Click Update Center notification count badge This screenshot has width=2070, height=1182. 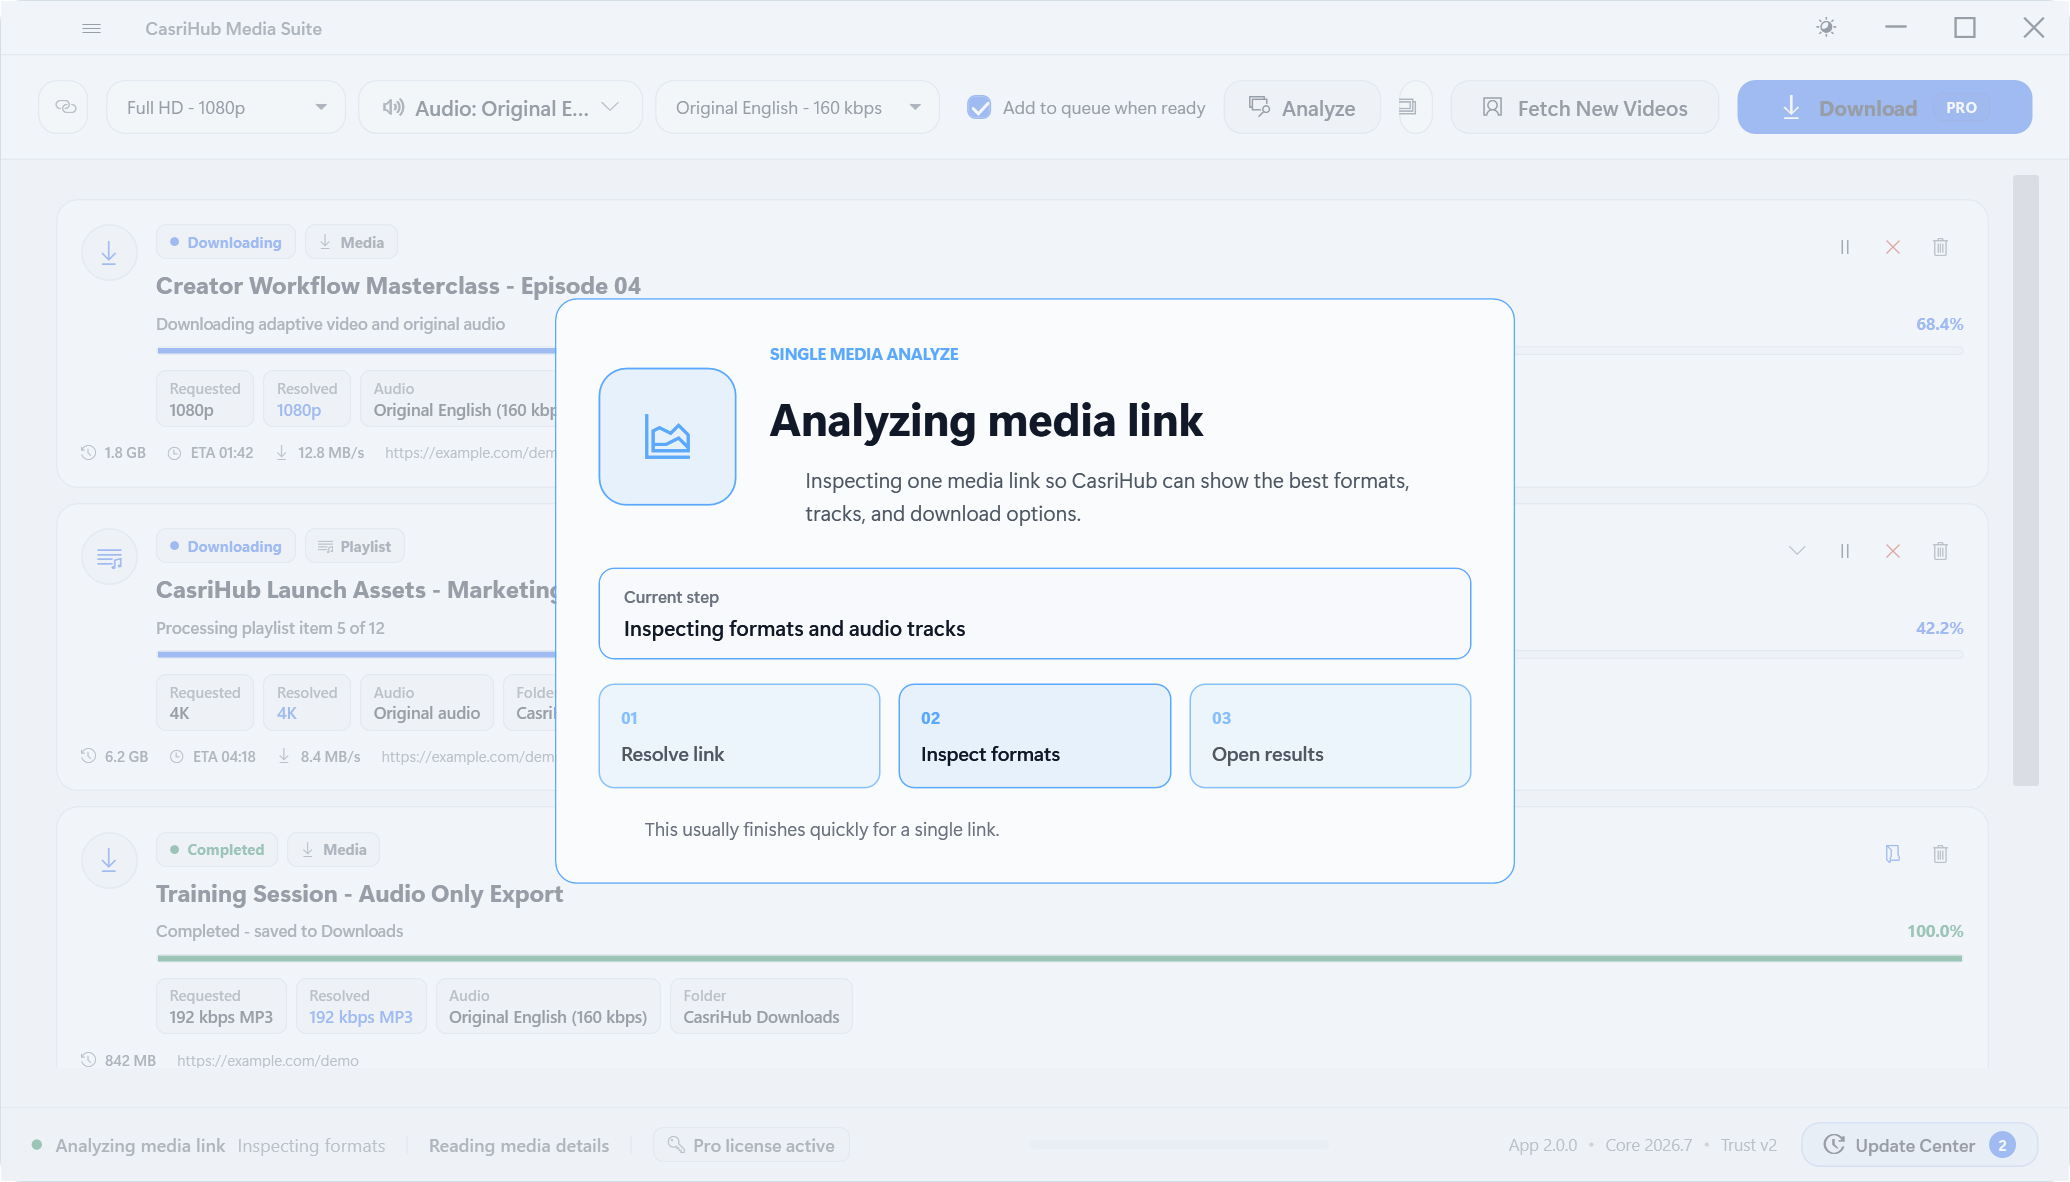tap(2003, 1145)
